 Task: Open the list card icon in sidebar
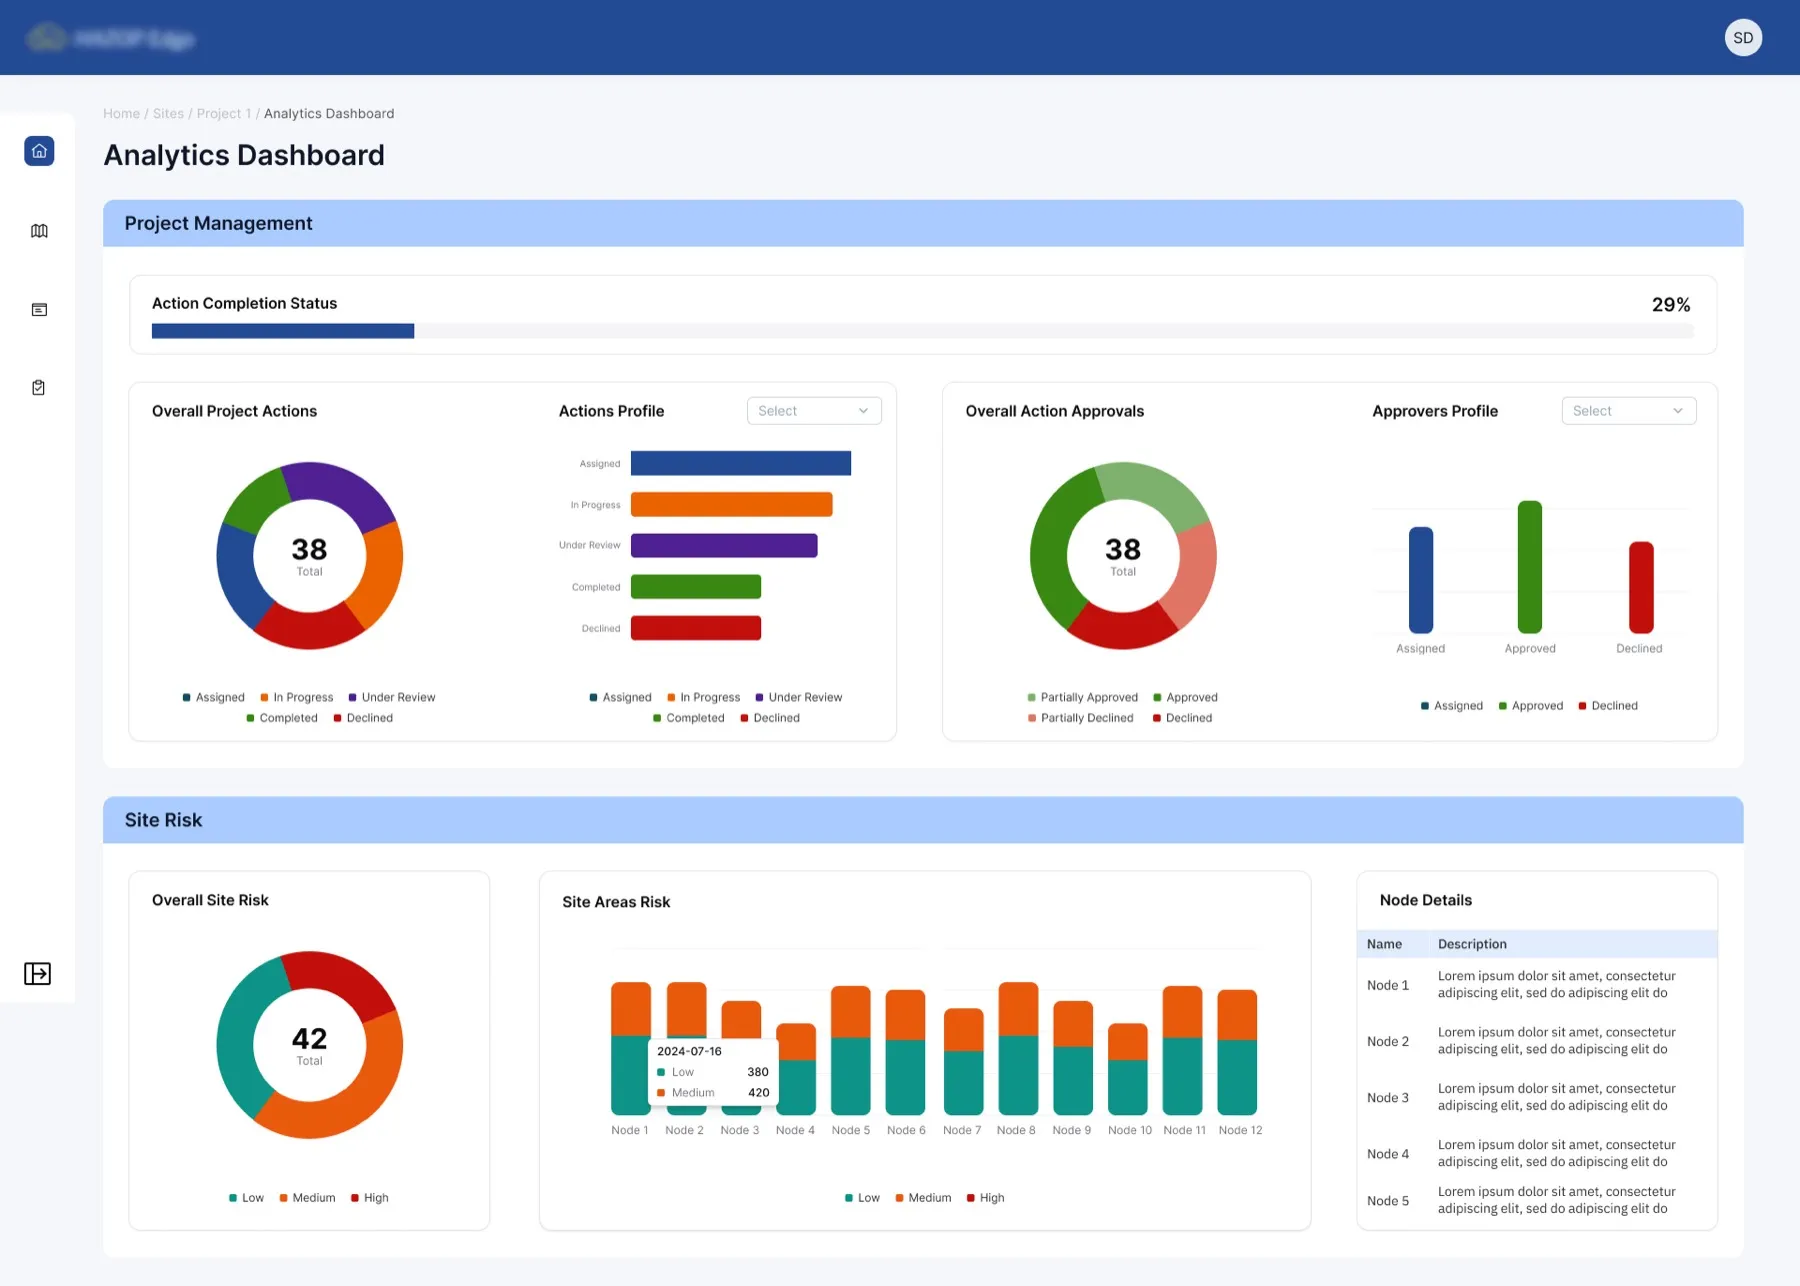coord(39,310)
